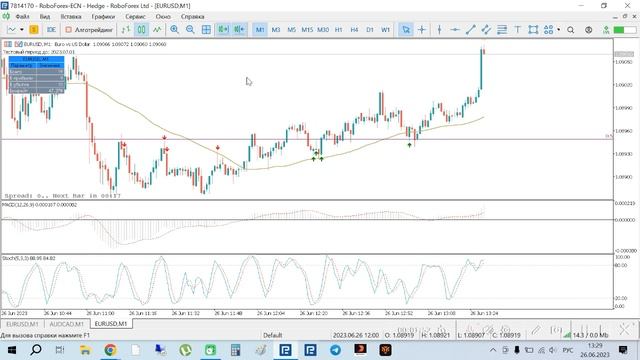Viewport: 640px width, 360px height.
Task: Zoom in on the chart
Action: (x=174, y=30)
